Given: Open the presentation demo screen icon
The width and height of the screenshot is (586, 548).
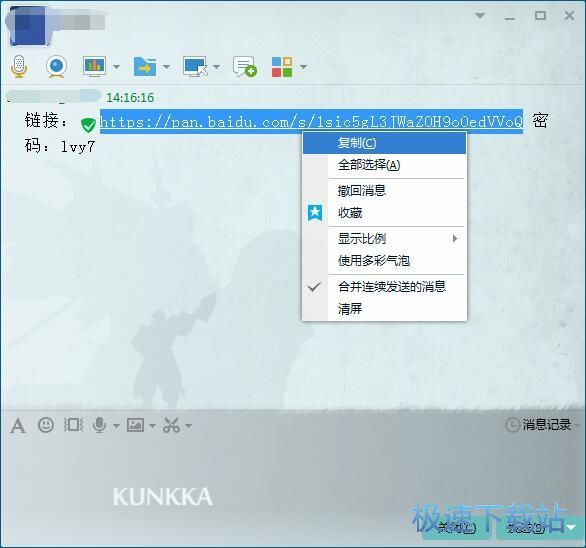Looking at the screenshot, I should pos(94,67).
